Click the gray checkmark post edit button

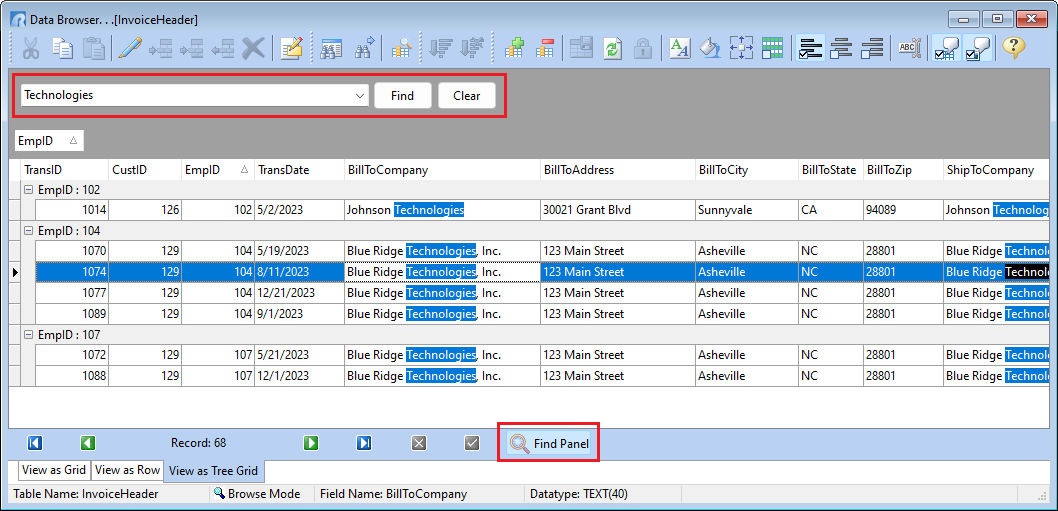pos(472,443)
